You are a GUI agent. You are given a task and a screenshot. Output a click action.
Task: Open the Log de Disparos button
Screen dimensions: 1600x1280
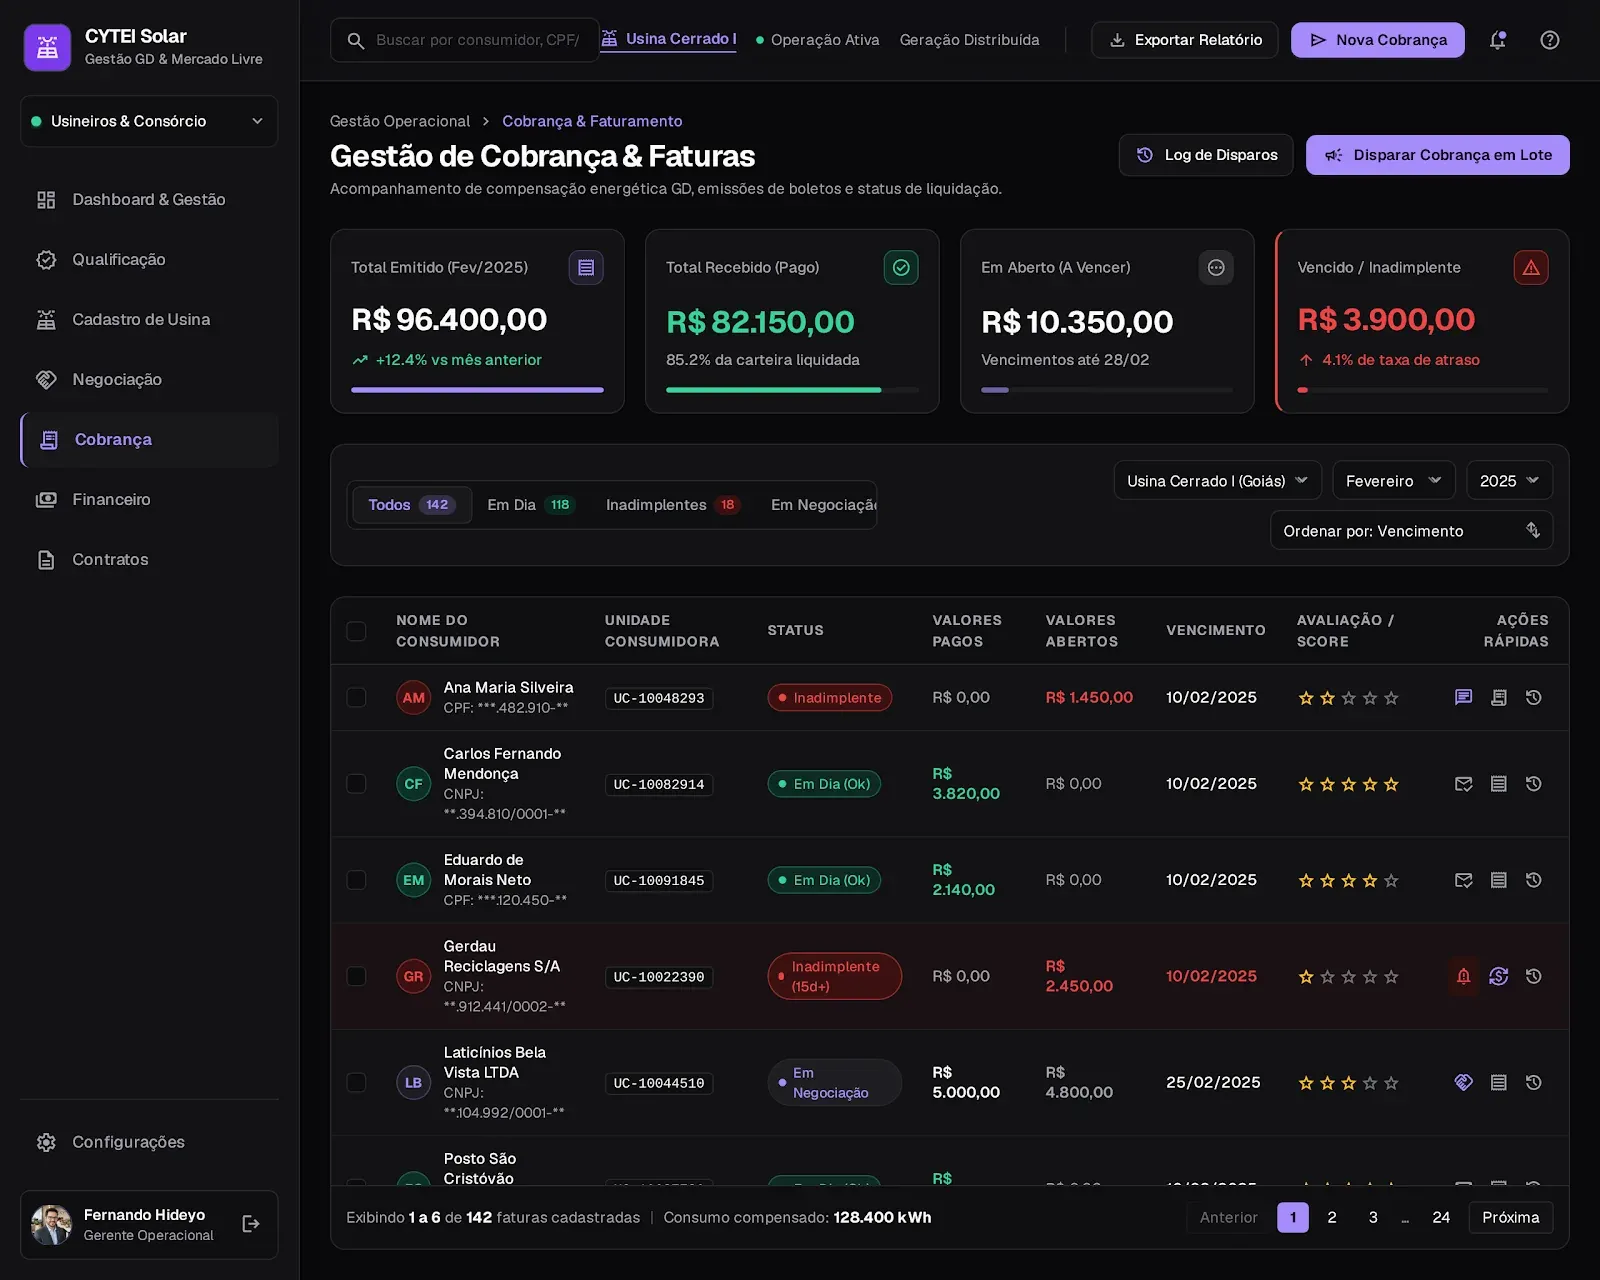(1206, 155)
